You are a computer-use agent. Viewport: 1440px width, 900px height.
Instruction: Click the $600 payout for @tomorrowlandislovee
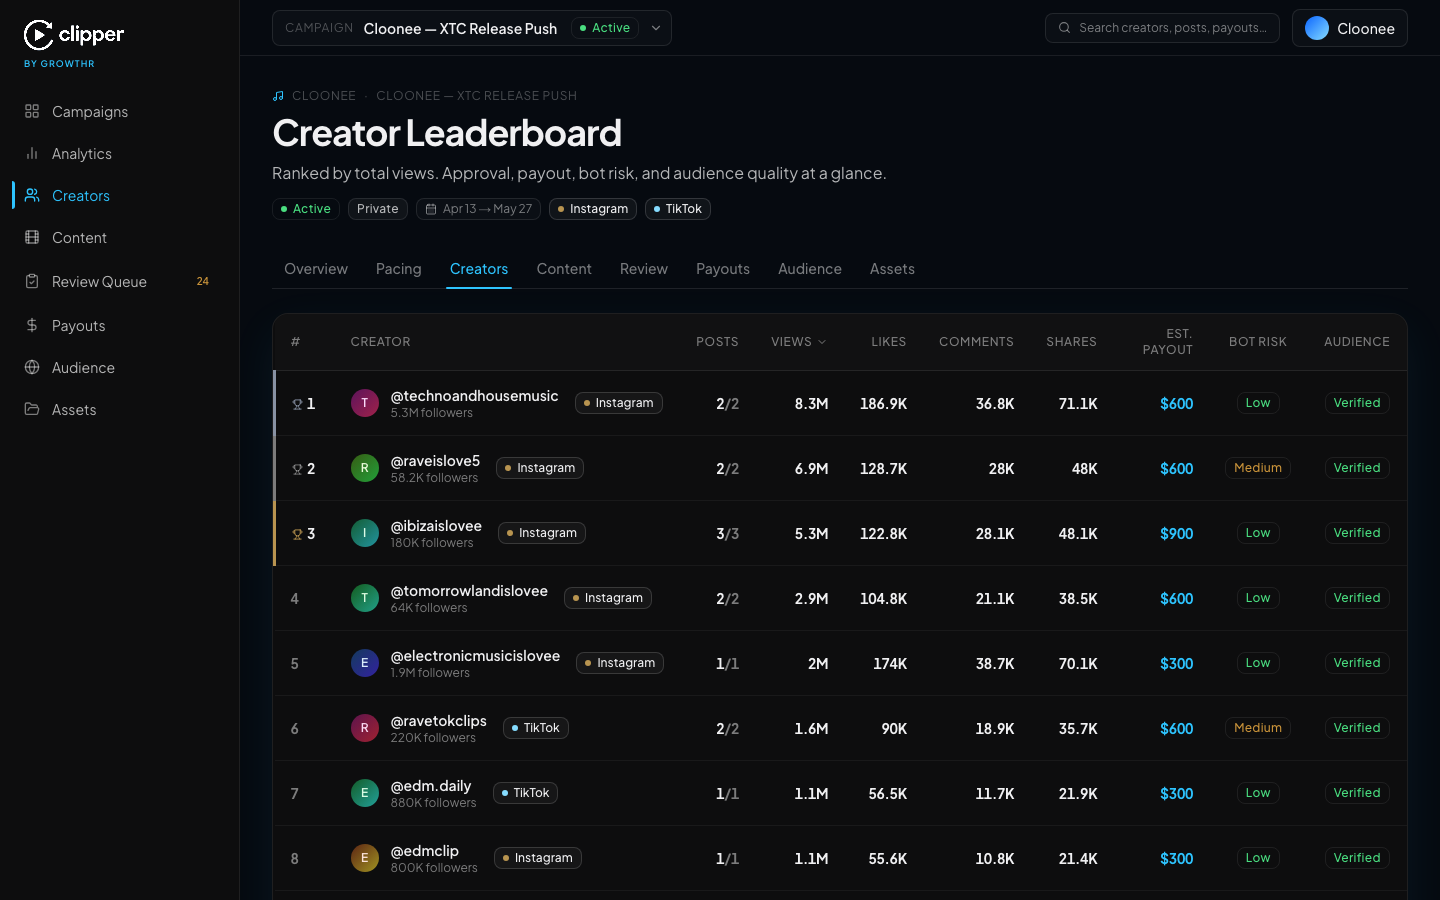(1177, 599)
